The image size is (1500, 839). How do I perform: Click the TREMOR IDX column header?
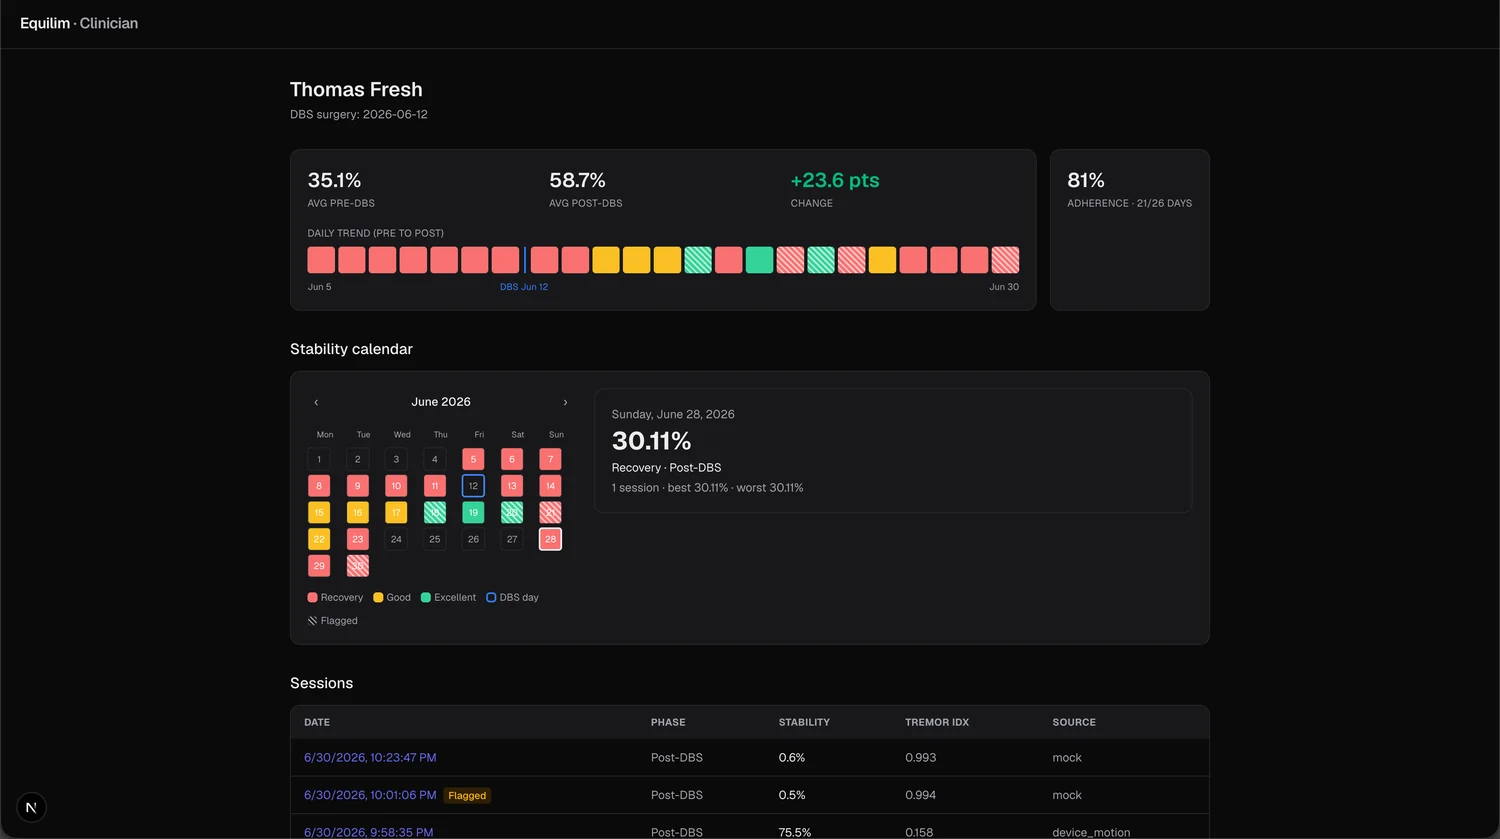coord(937,722)
